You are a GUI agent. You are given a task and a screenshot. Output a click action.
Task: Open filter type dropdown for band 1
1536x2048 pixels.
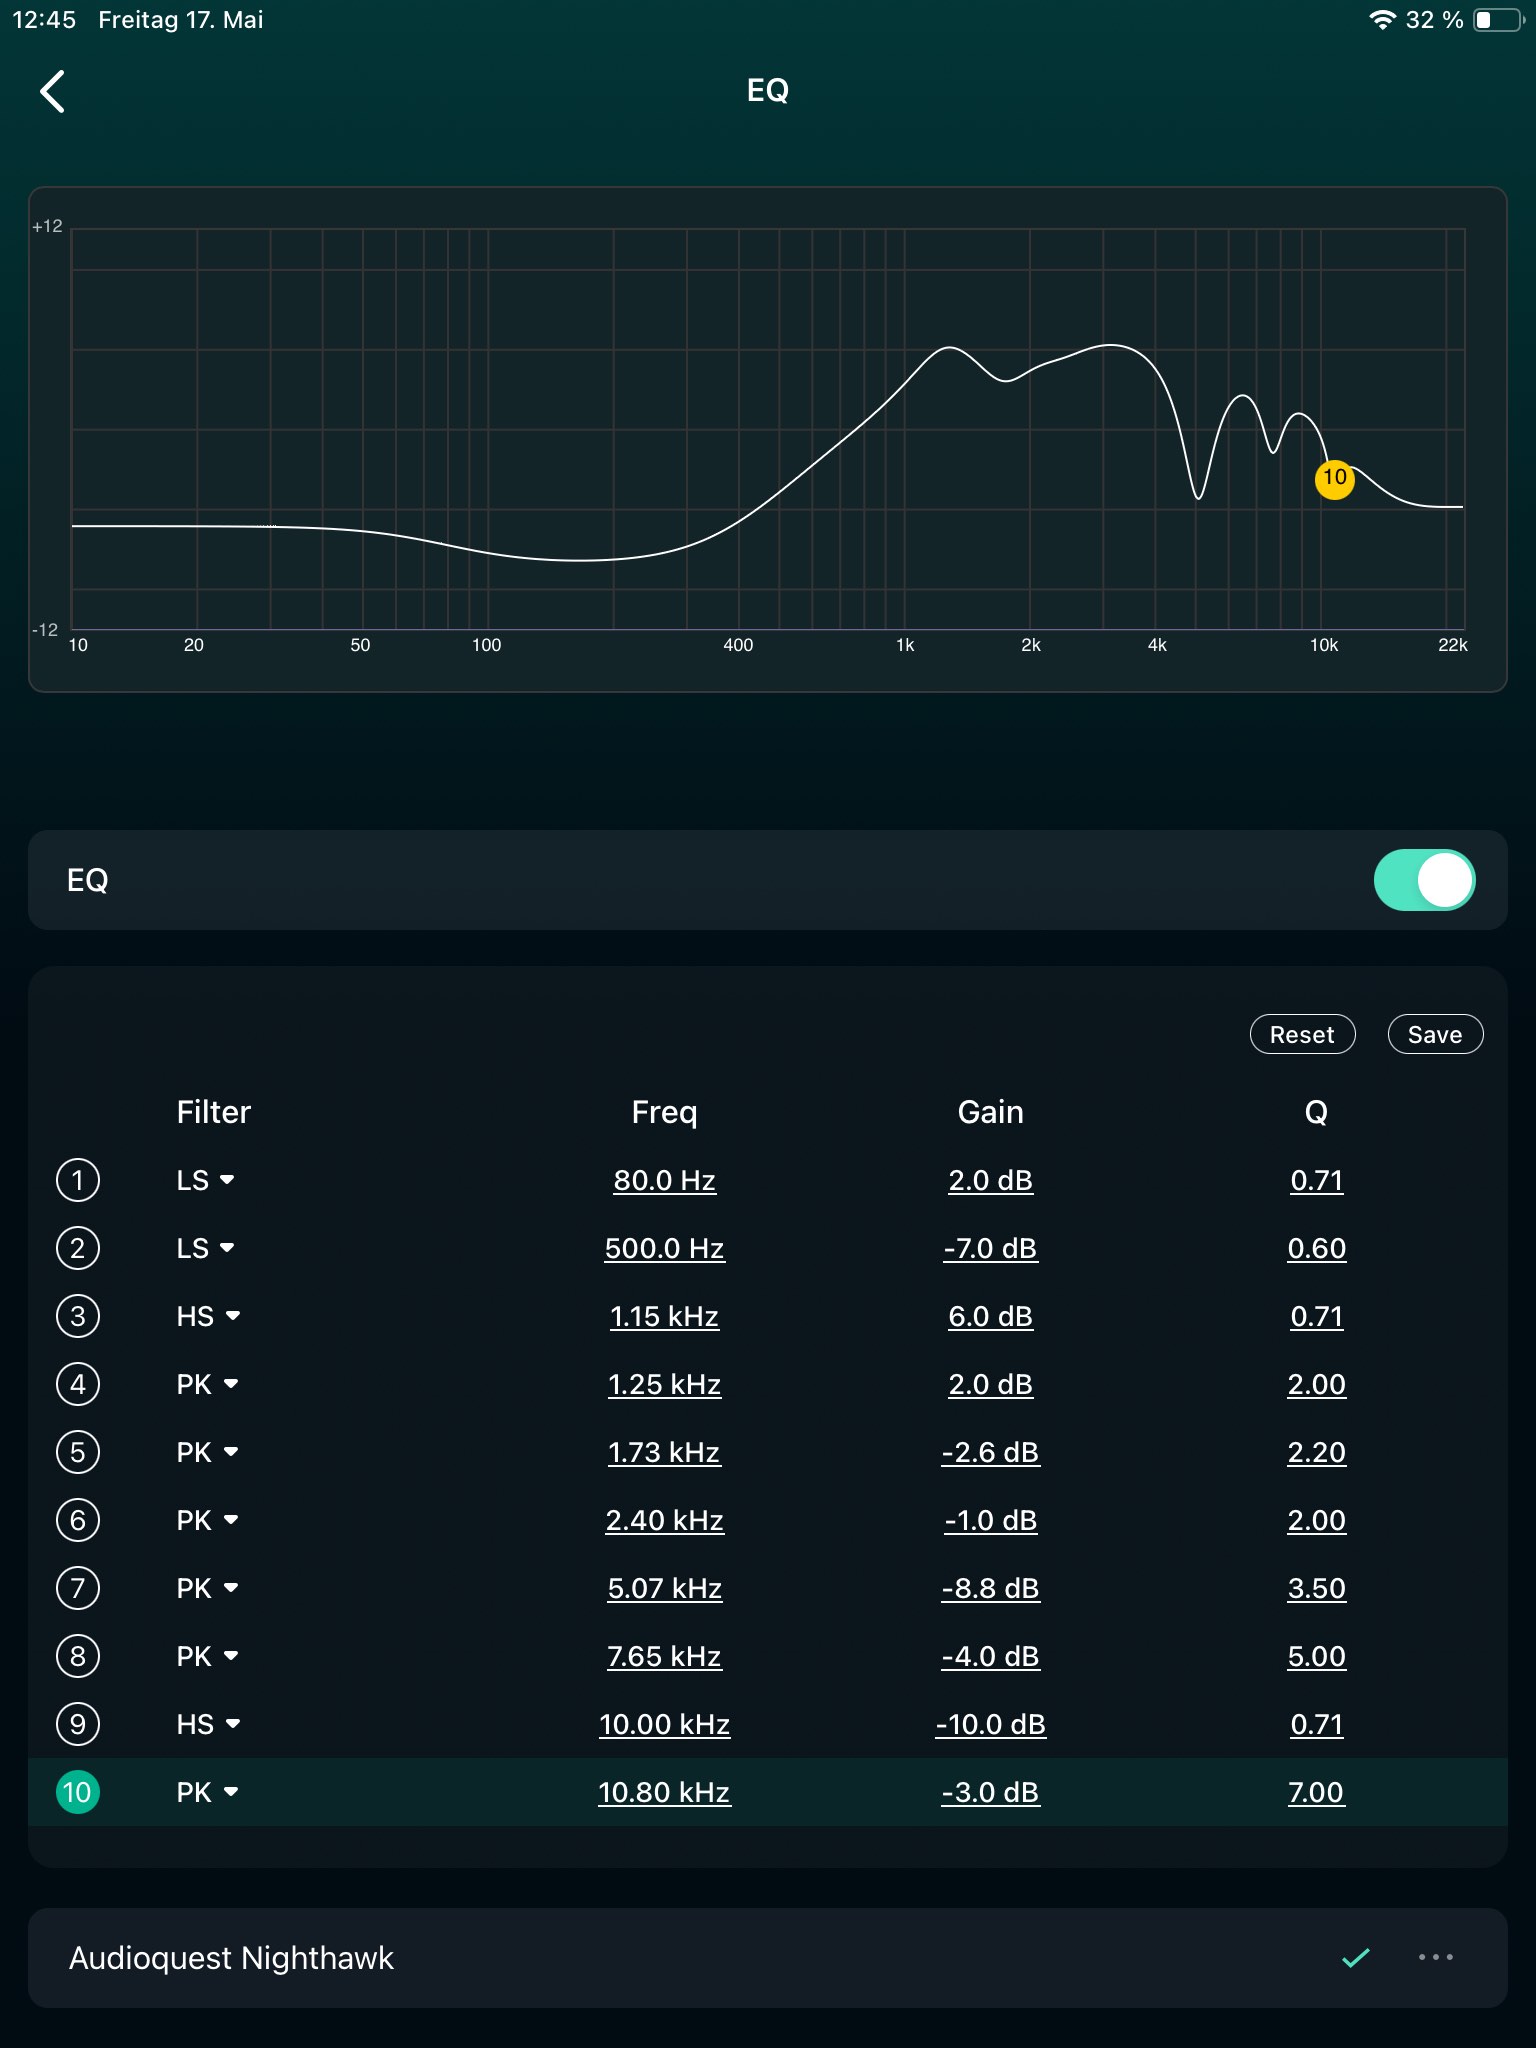click(x=206, y=1180)
